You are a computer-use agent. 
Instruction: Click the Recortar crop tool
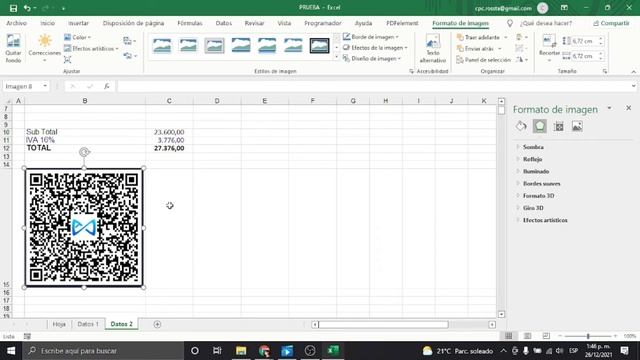(x=549, y=49)
